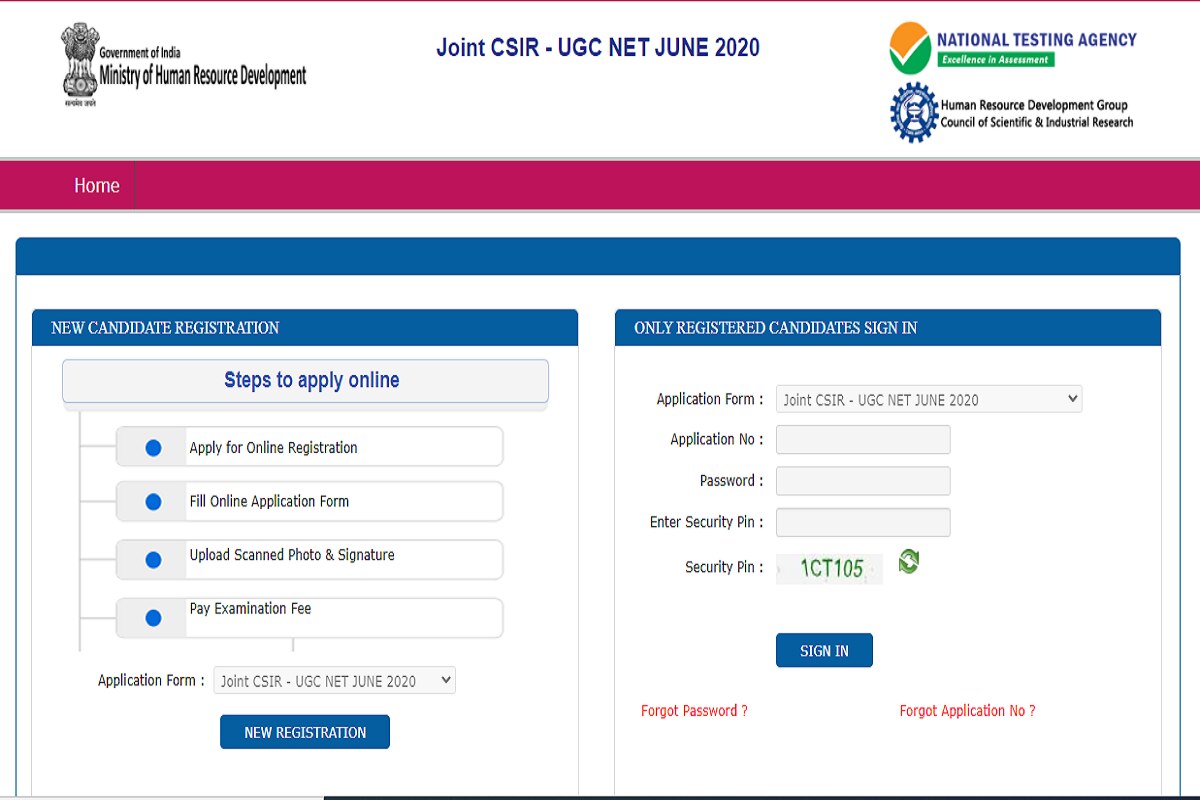Click the security pin captcha image 1CT105
The image size is (1200, 800).
[829, 568]
